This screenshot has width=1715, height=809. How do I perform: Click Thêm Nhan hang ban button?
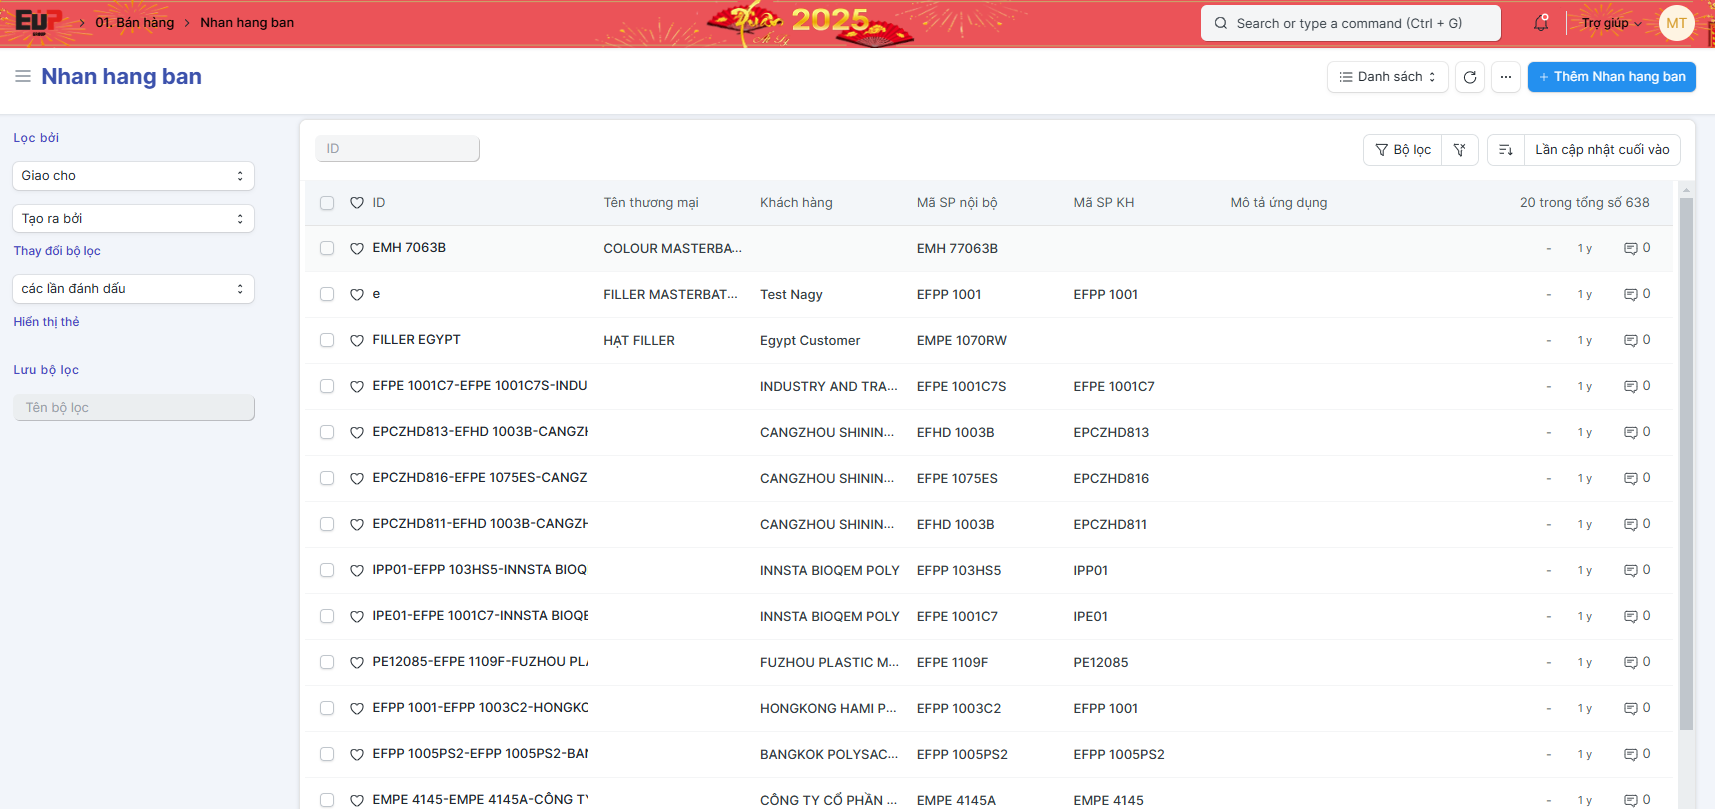(1611, 77)
